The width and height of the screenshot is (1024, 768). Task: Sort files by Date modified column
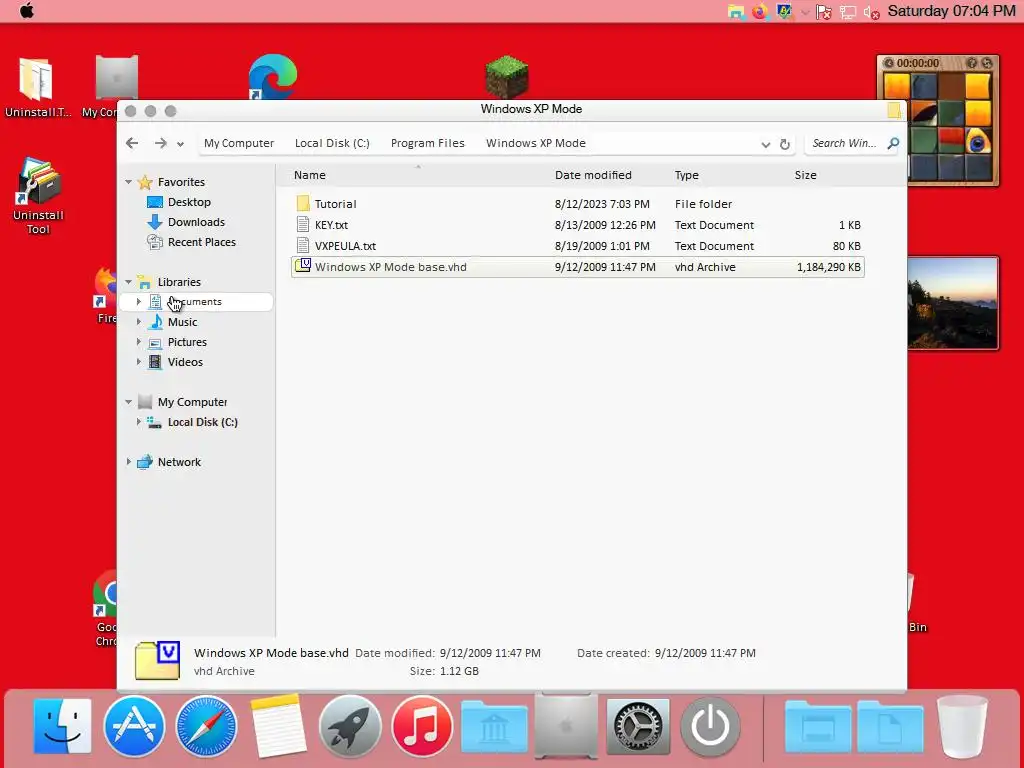[593, 175]
